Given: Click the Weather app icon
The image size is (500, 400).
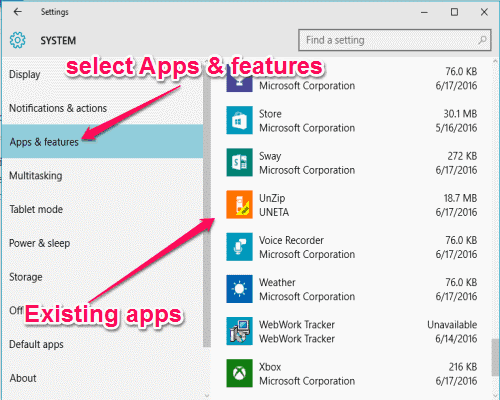Looking at the screenshot, I should [239, 289].
